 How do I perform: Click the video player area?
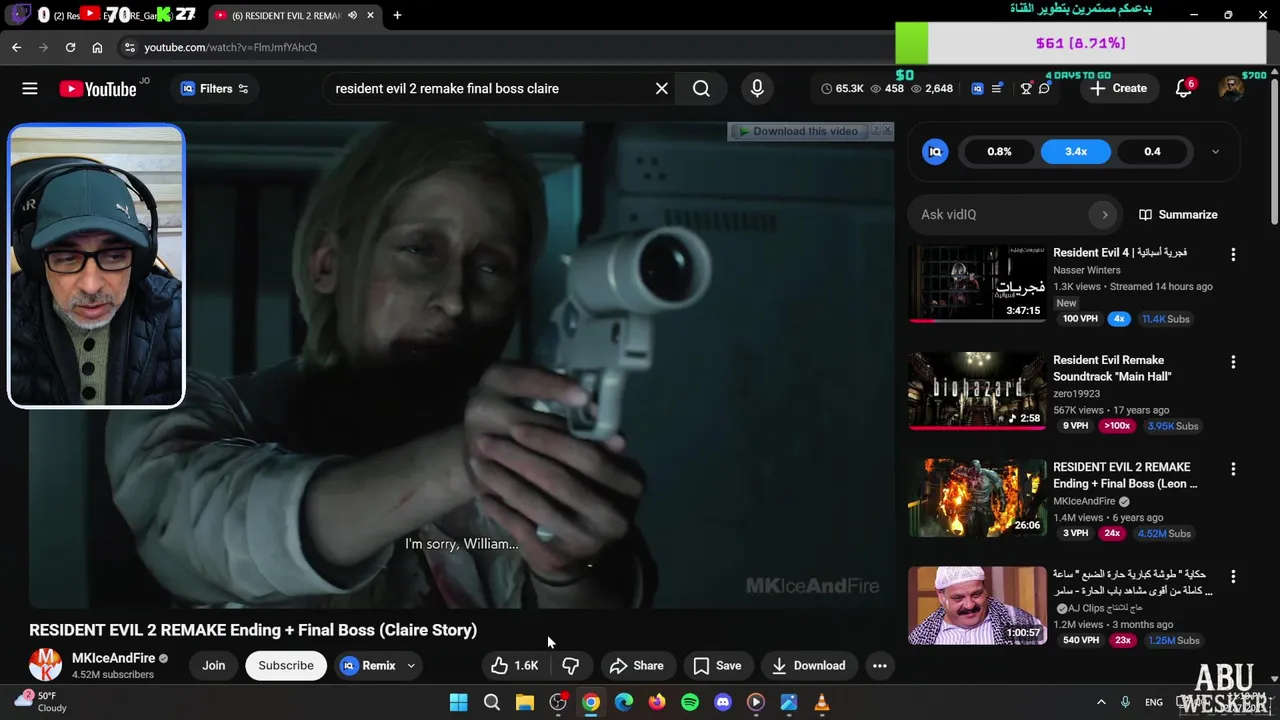click(461, 365)
